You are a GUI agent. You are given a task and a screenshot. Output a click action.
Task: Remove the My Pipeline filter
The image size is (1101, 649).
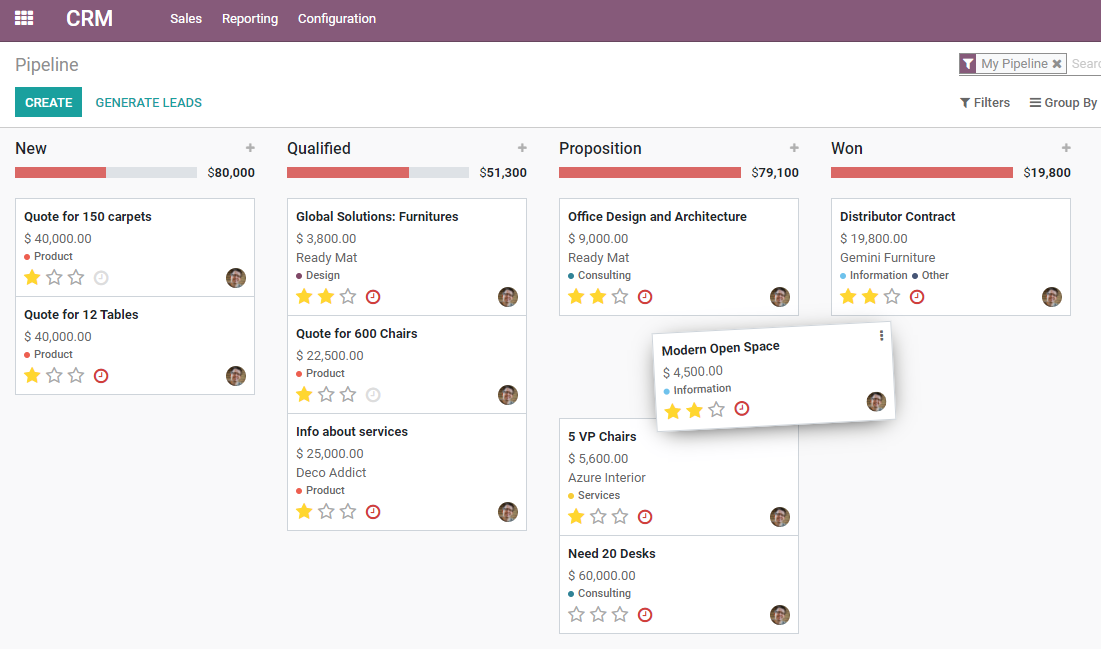click(1058, 63)
